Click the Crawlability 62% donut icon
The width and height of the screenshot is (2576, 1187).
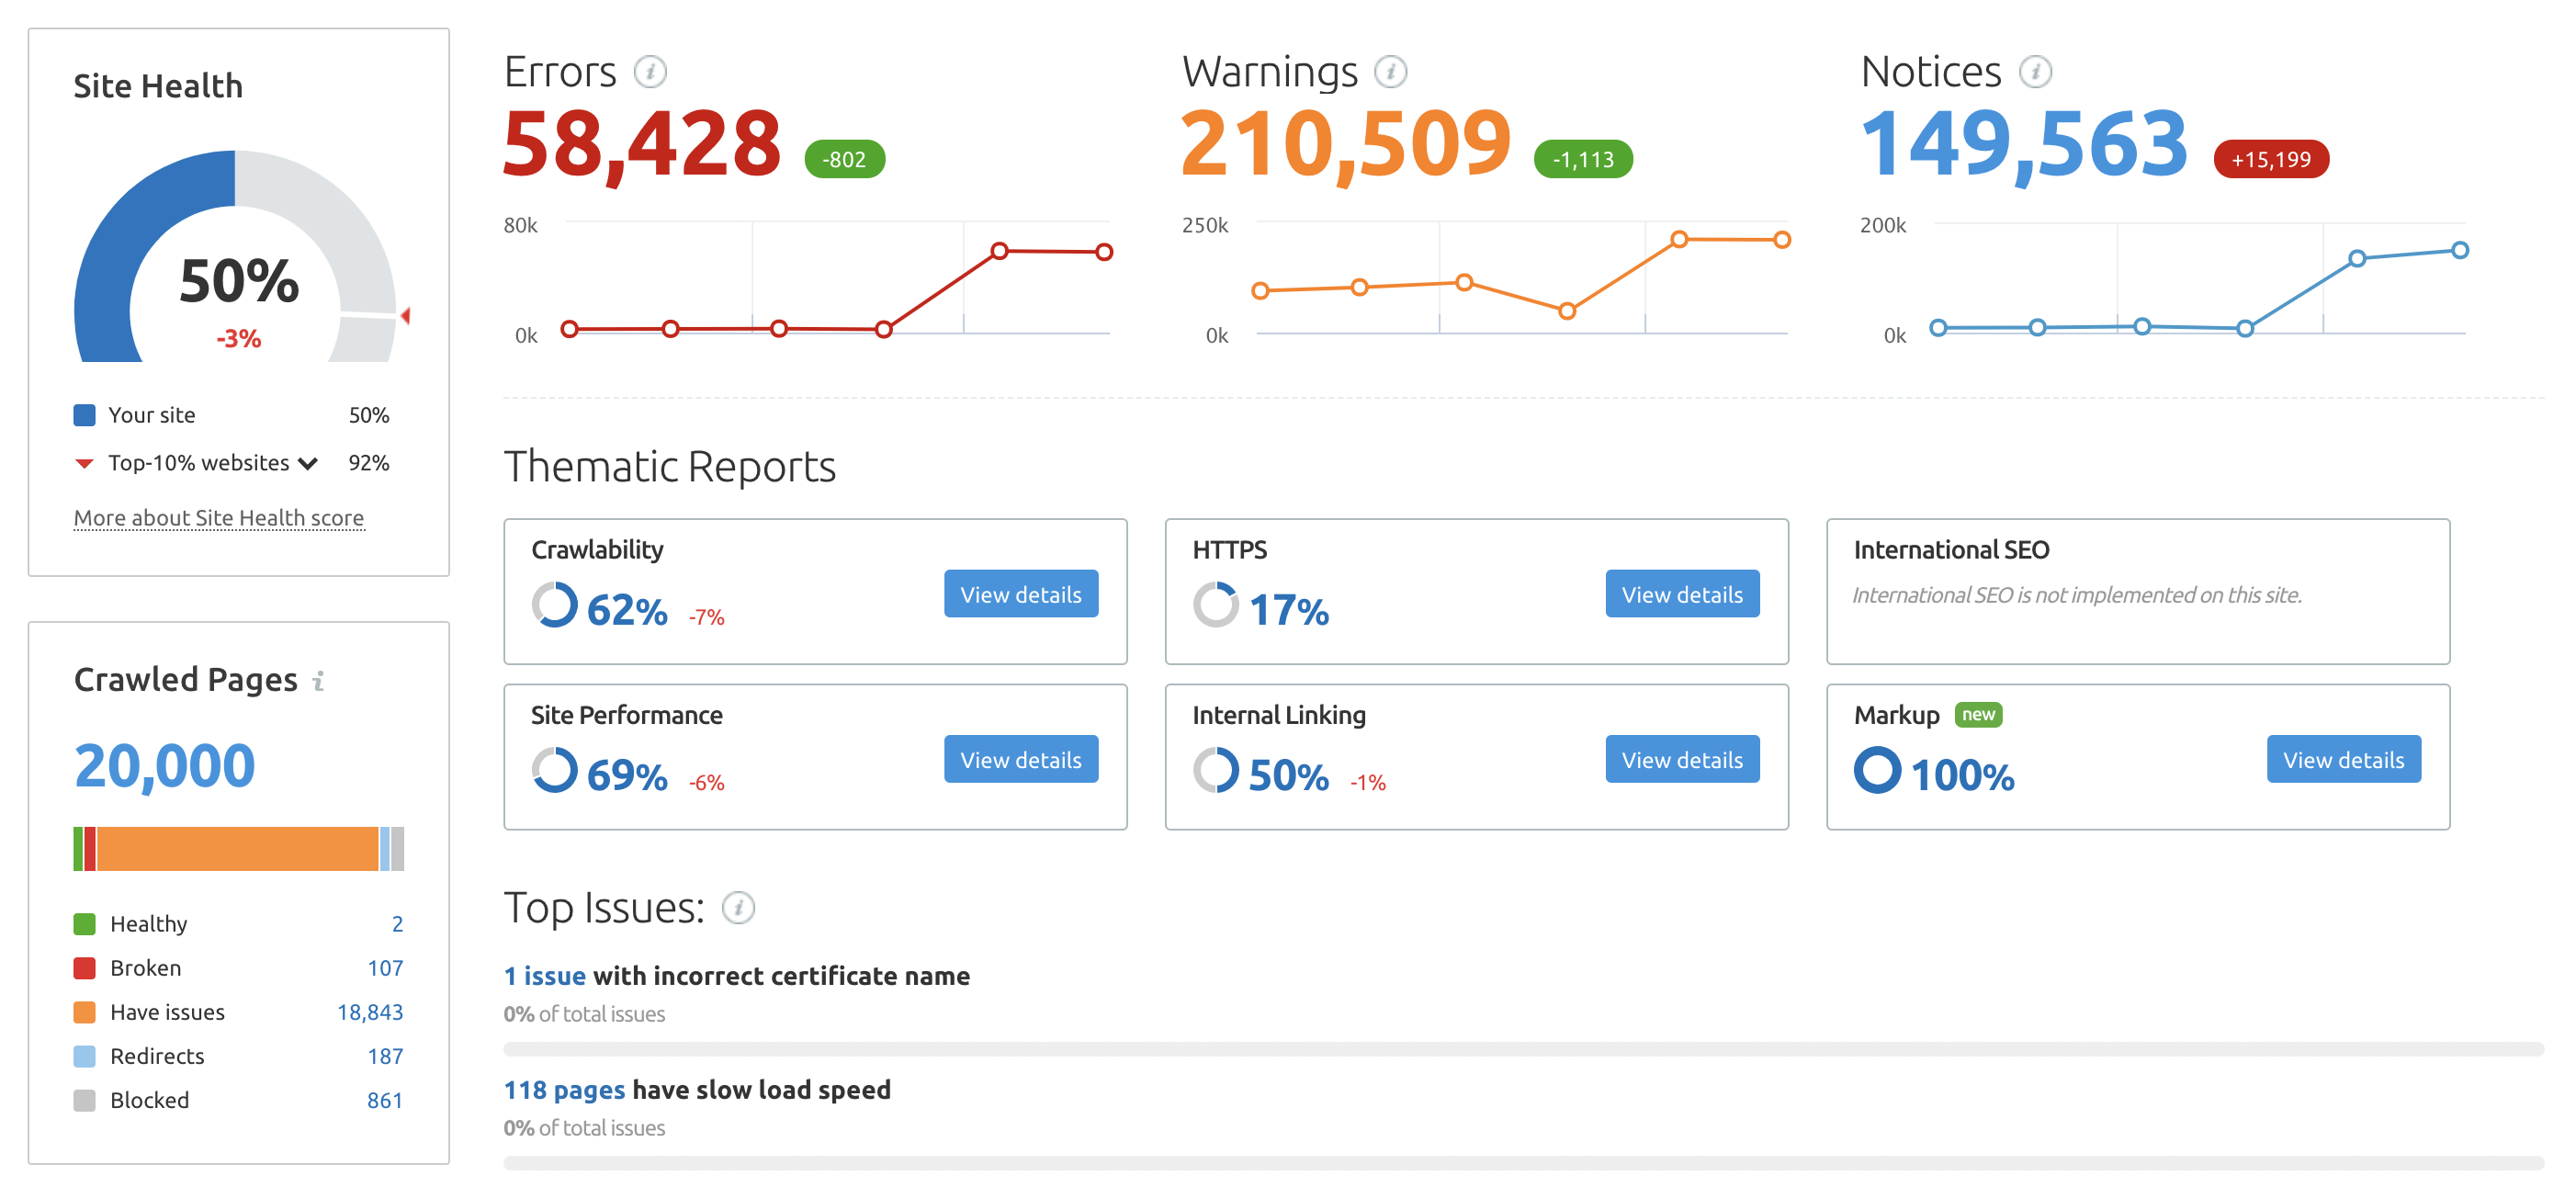click(x=554, y=605)
